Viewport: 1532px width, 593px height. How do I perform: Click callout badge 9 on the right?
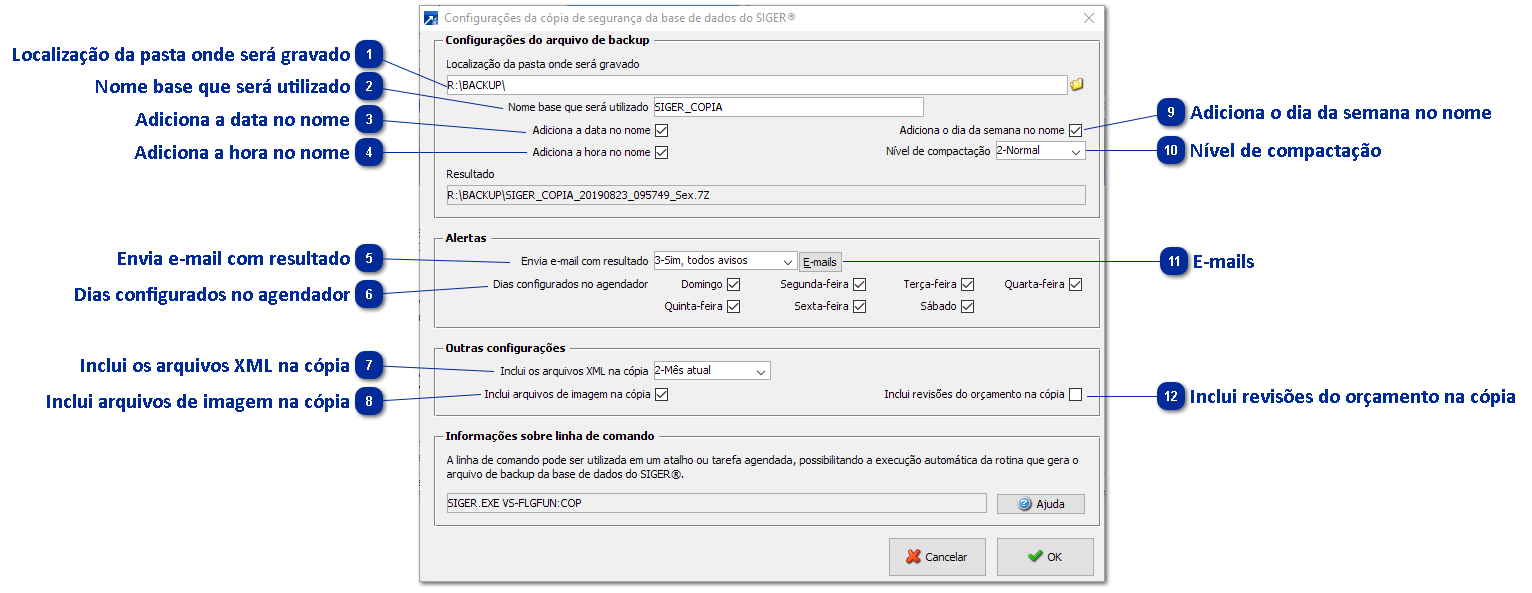(x=1172, y=113)
